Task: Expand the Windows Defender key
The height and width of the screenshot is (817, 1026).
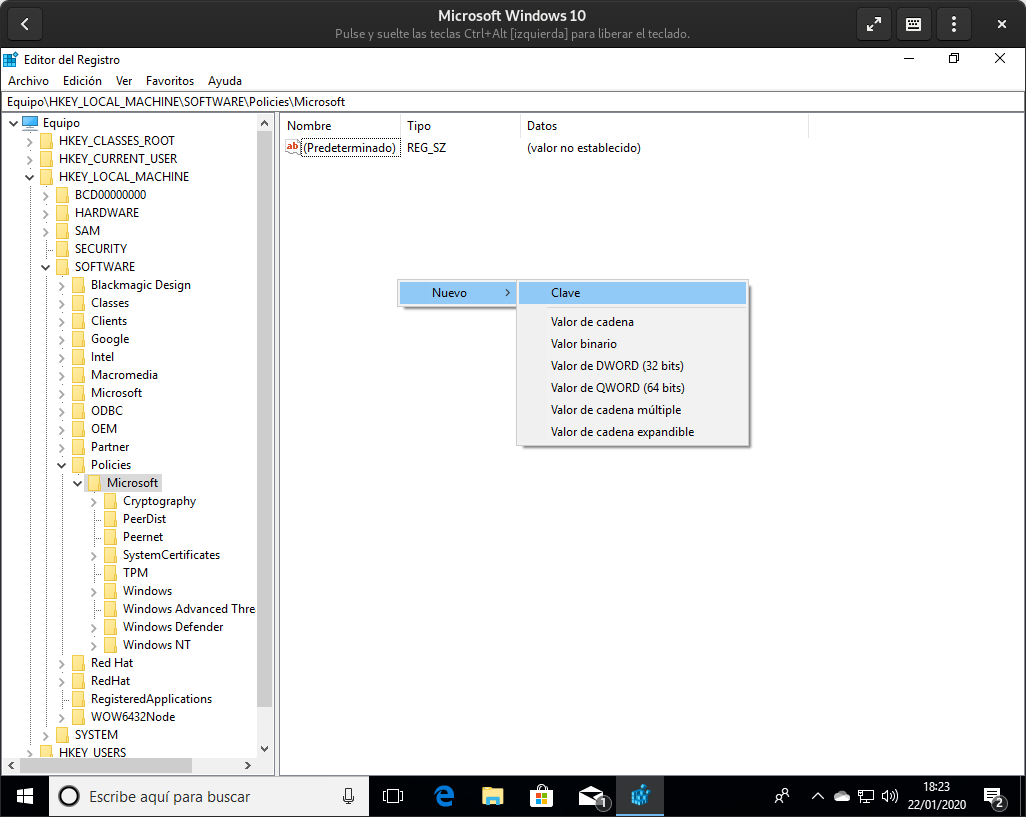Action: pos(94,628)
